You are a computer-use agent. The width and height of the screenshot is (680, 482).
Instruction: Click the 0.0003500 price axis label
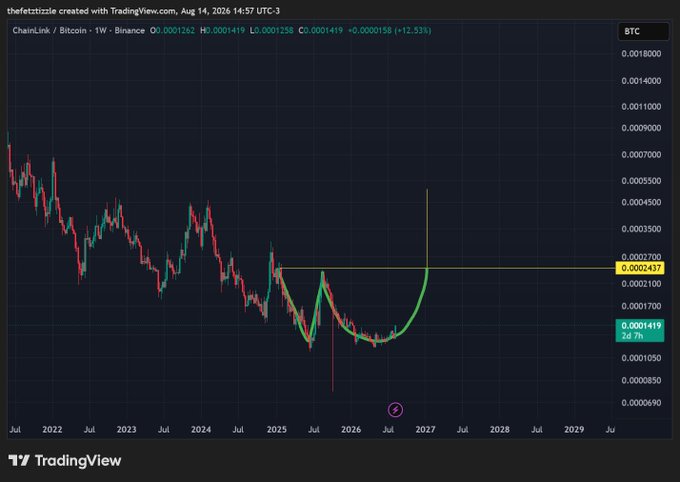[x=641, y=229]
